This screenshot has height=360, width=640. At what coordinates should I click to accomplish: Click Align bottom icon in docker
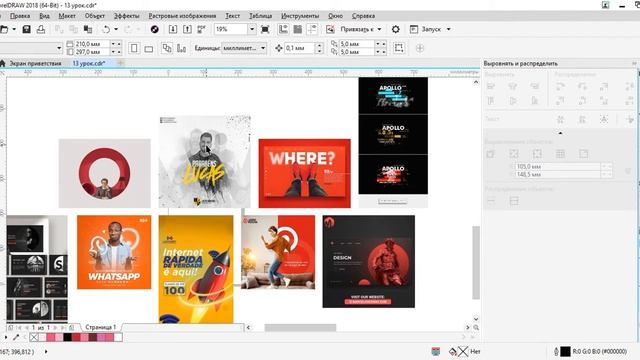534,100
